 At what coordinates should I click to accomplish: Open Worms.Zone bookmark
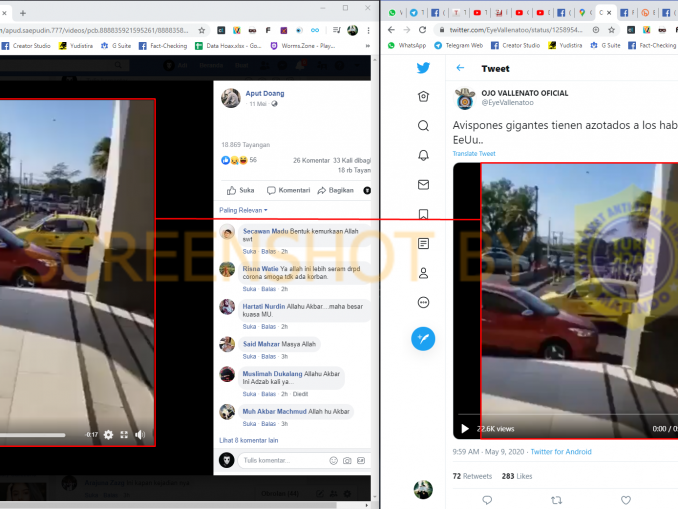(303, 46)
